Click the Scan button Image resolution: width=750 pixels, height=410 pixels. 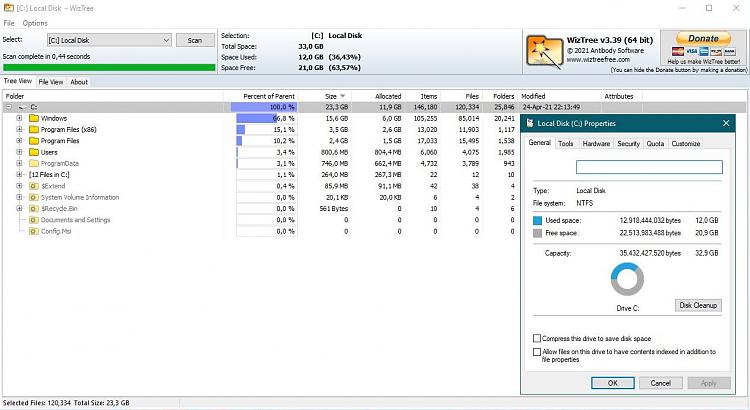coord(195,40)
